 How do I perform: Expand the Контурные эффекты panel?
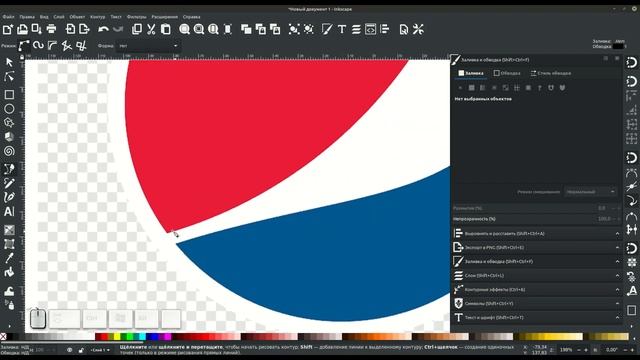tap(537, 289)
